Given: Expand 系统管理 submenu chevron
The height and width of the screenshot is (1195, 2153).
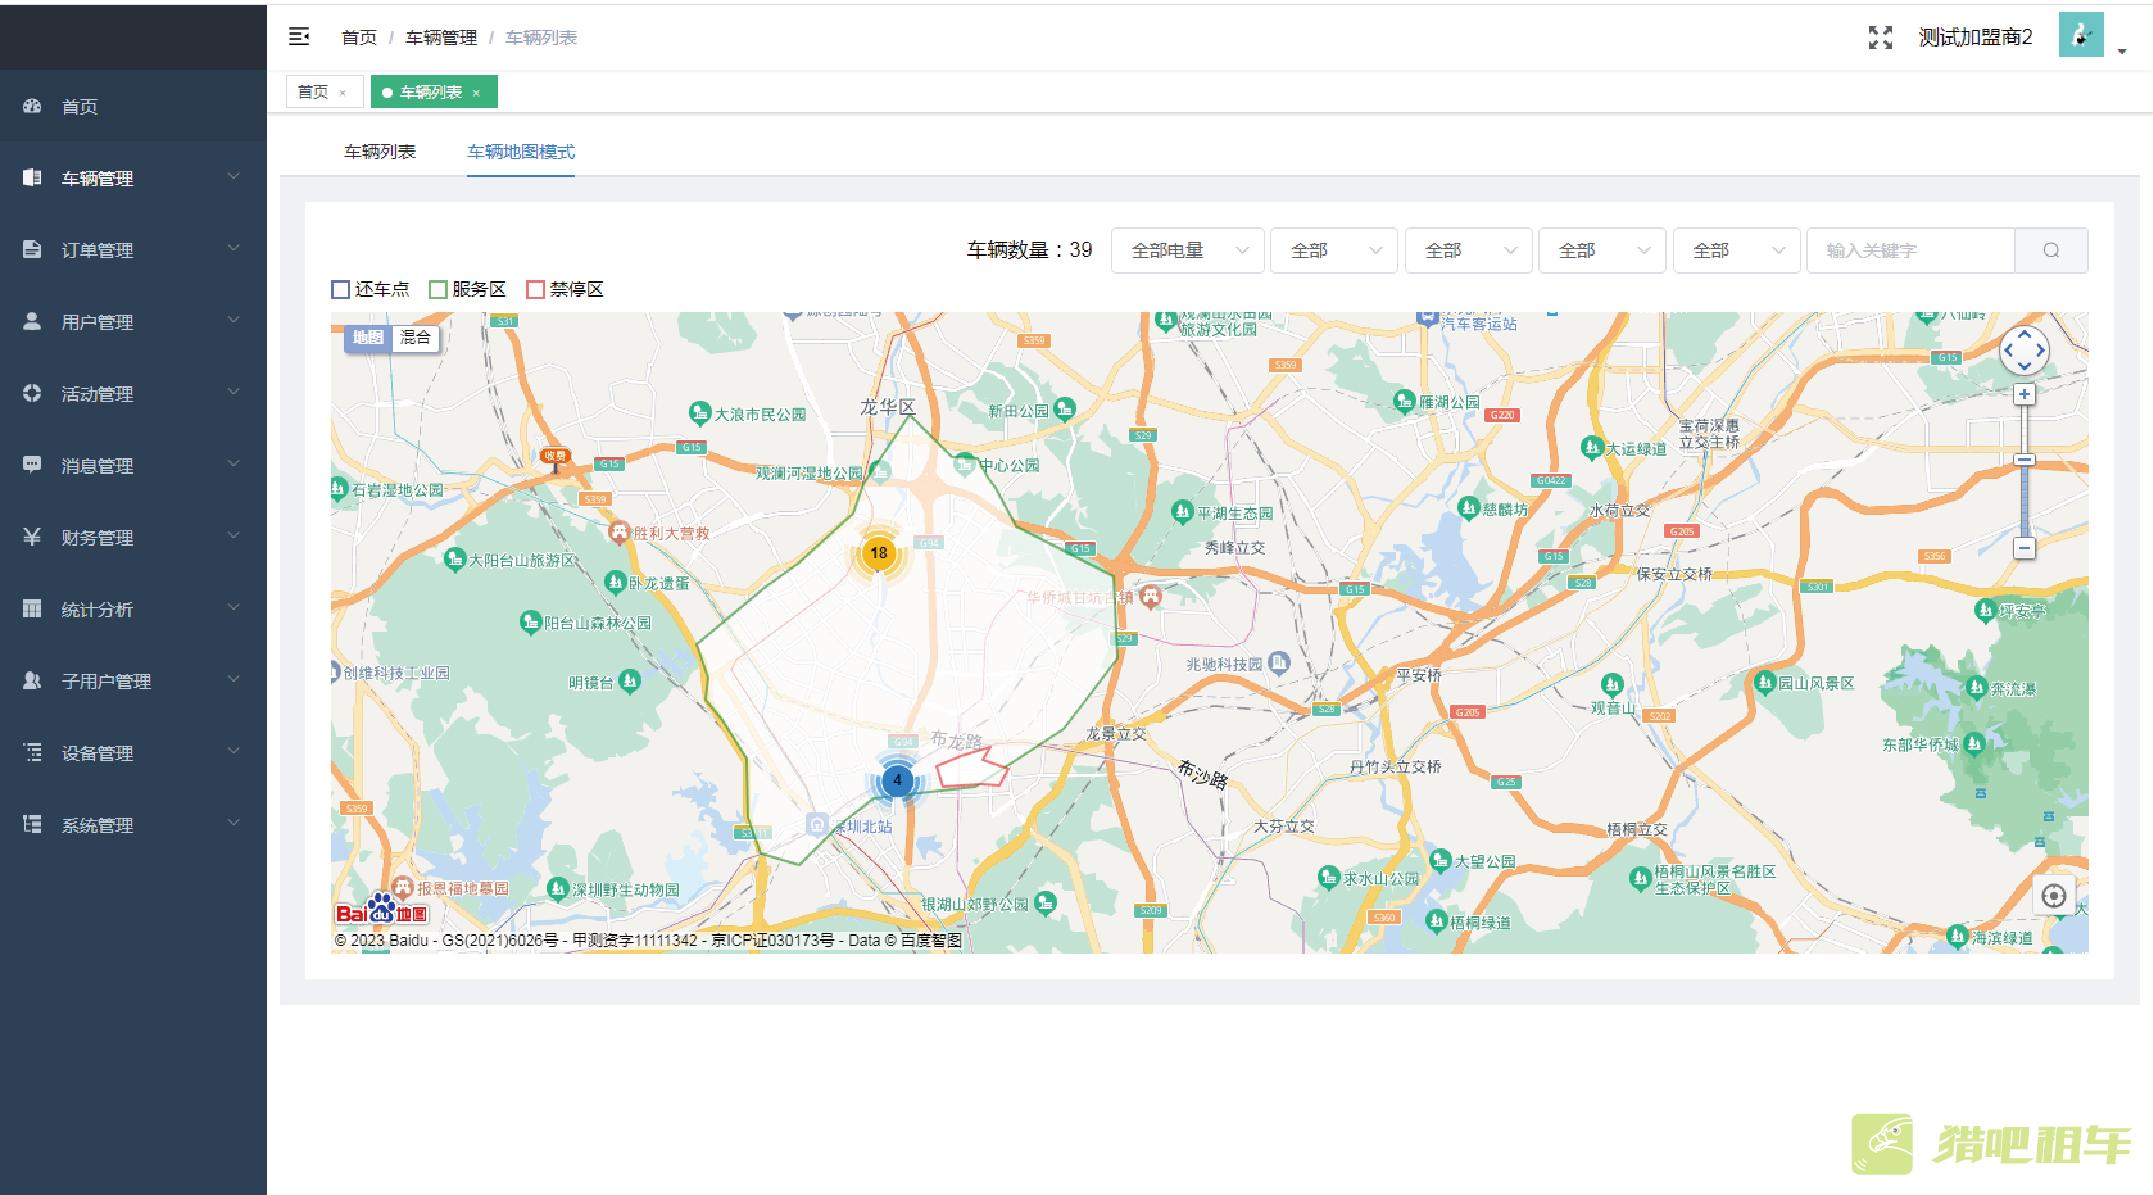Looking at the screenshot, I should (x=233, y=823).
